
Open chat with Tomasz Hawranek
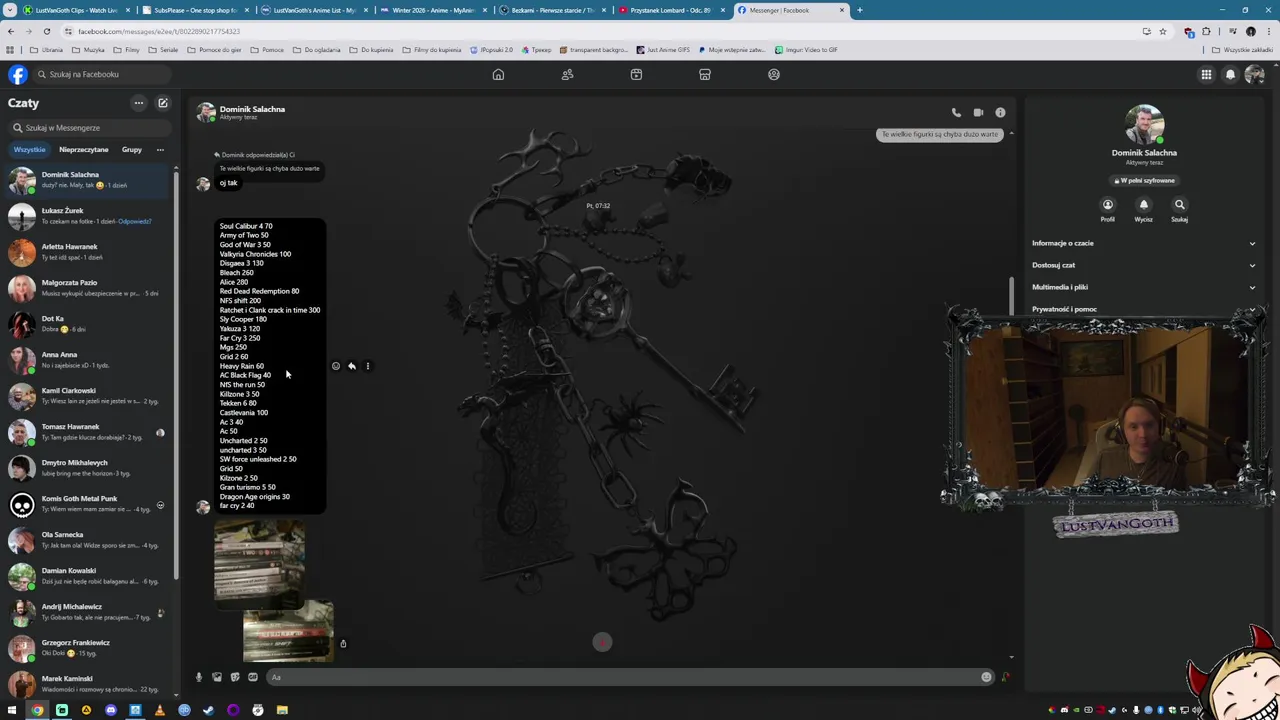tap(88, 432)
